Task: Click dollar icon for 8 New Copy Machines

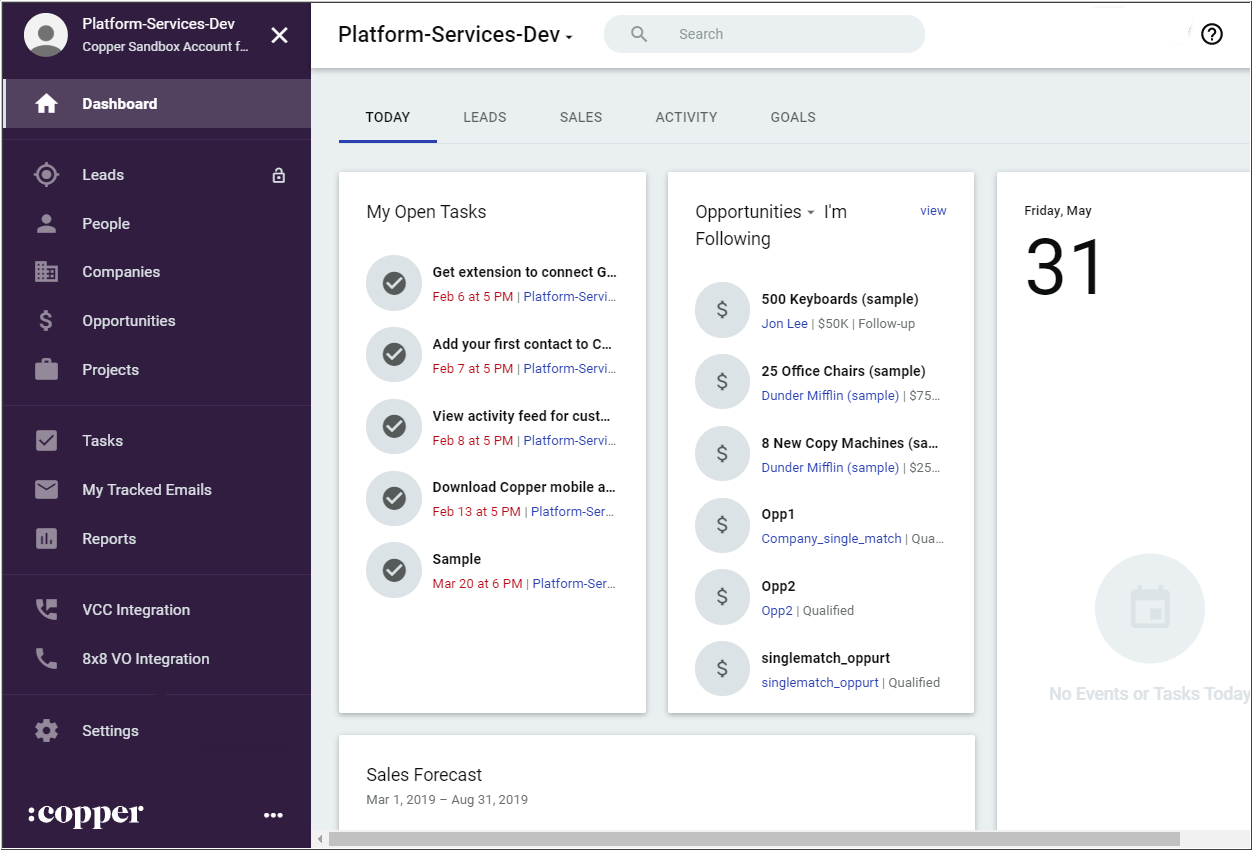Action: pos(722,454)
